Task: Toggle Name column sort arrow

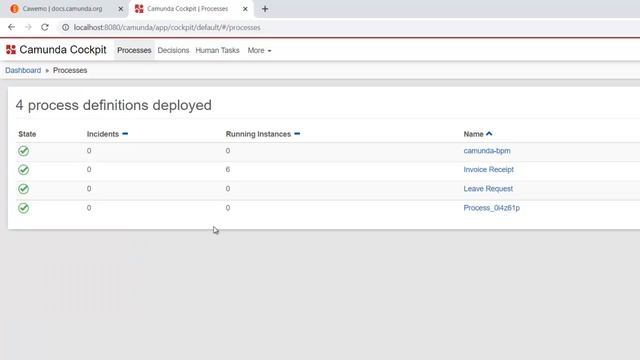Action: tap(489, 133)
